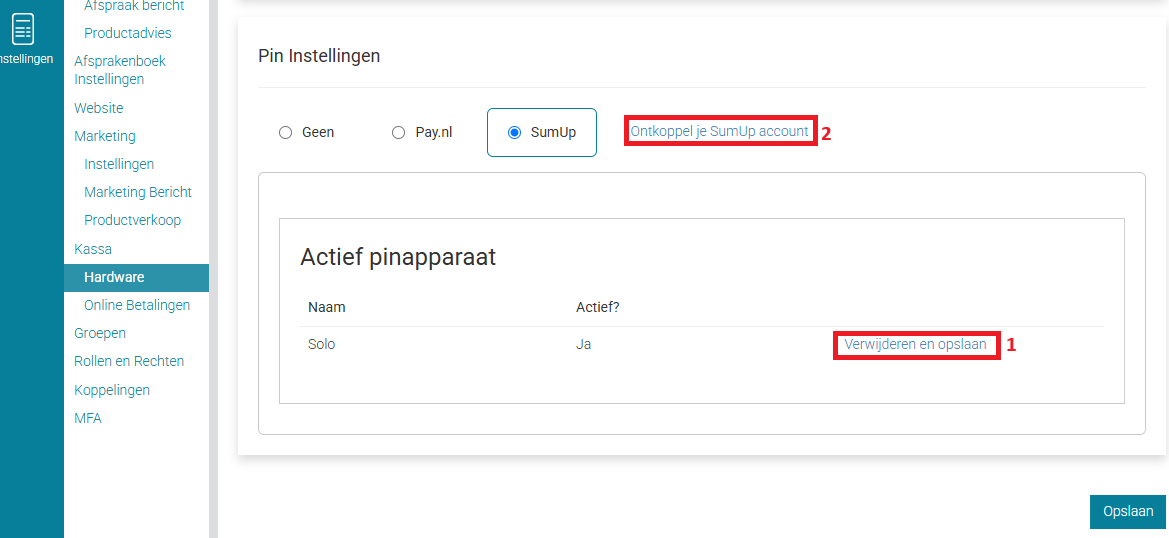Screen dimensions: 1169x538
Task: Click Verwijderen en opslaan for Solo
Action: pyautogui.click(x=915, y=344)
